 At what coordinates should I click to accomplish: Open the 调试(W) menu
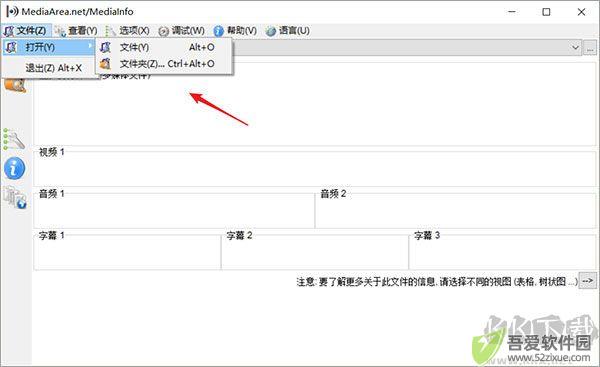coord(181,31)
